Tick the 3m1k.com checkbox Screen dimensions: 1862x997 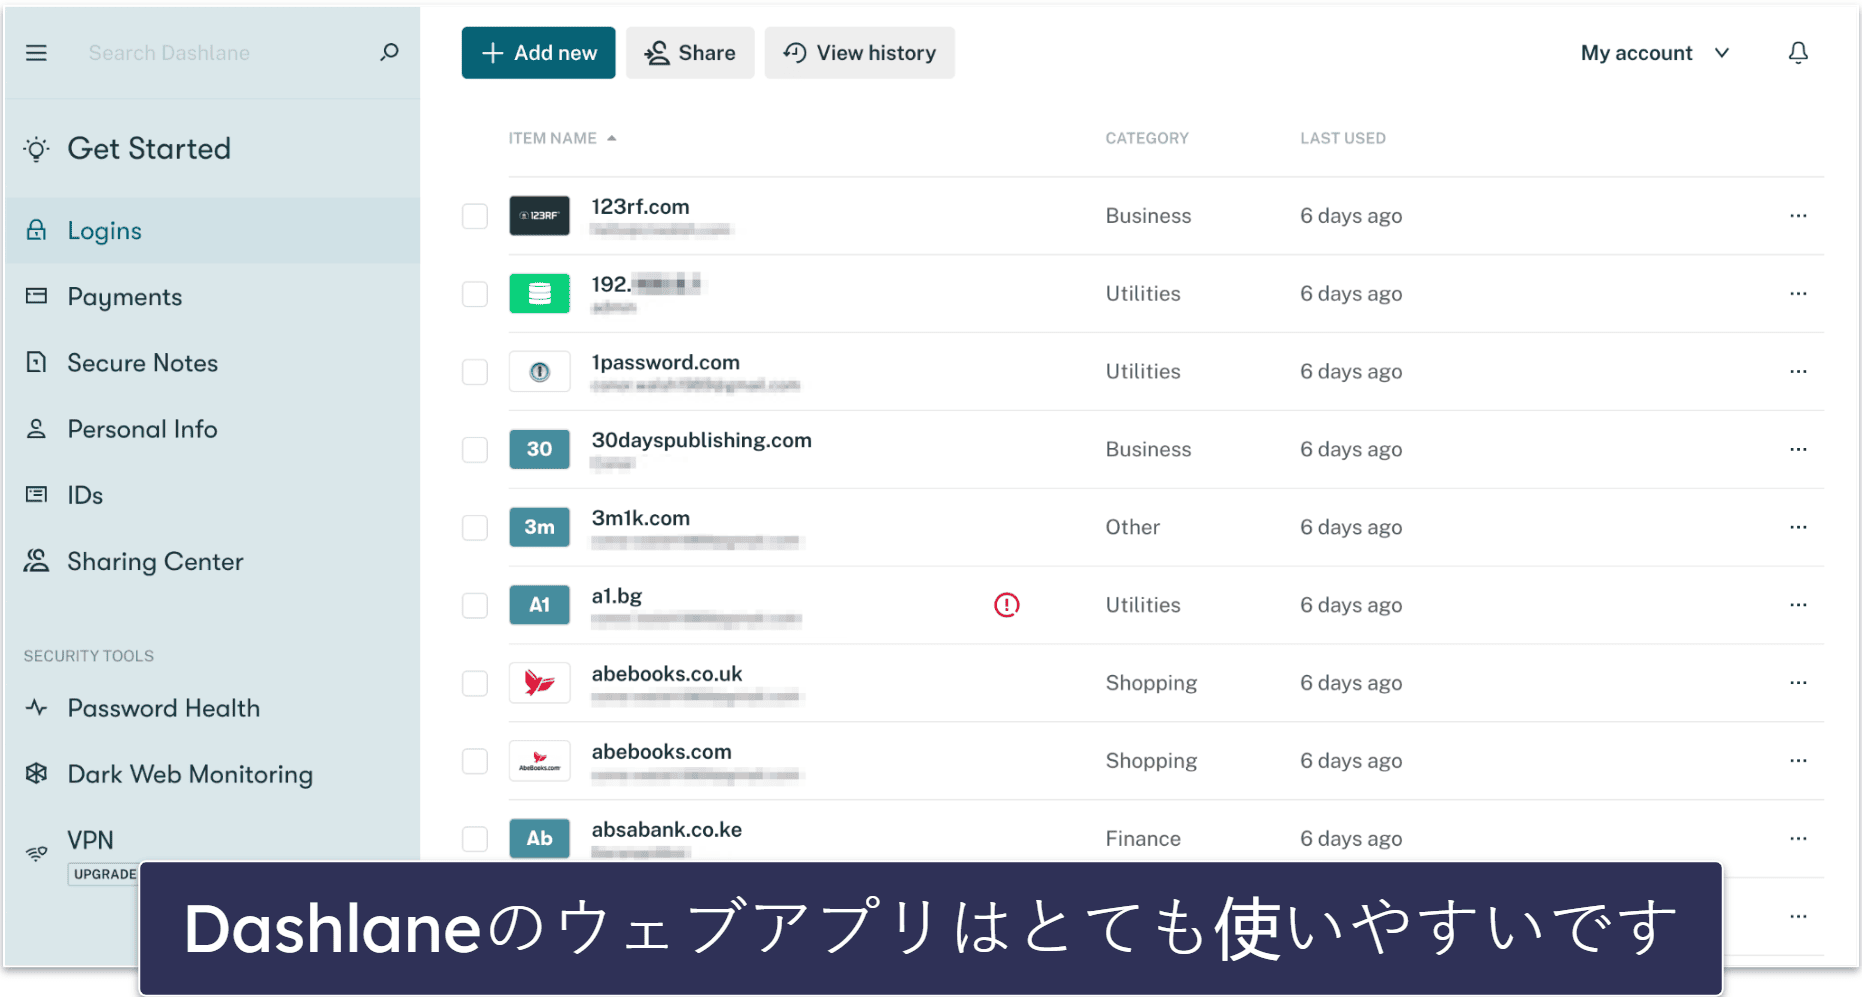(475, 528)
